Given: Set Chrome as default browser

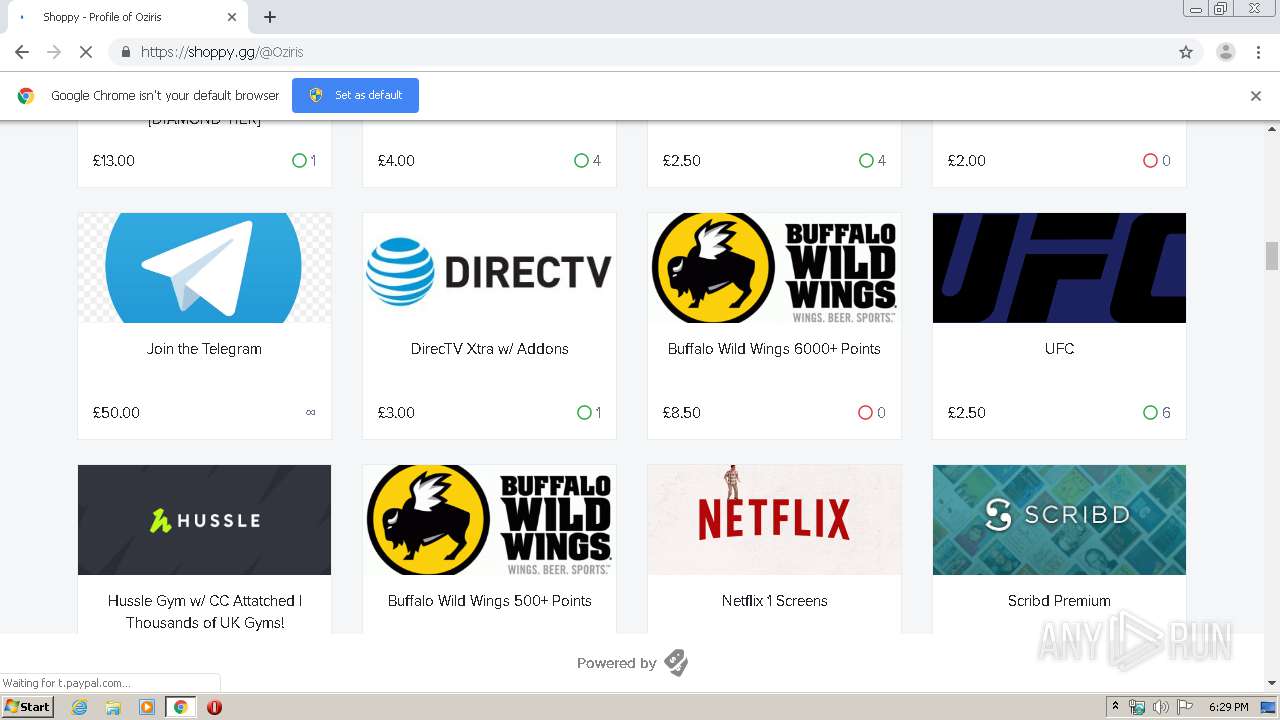Looking at the screenshot, I should (x=355, y=95).
